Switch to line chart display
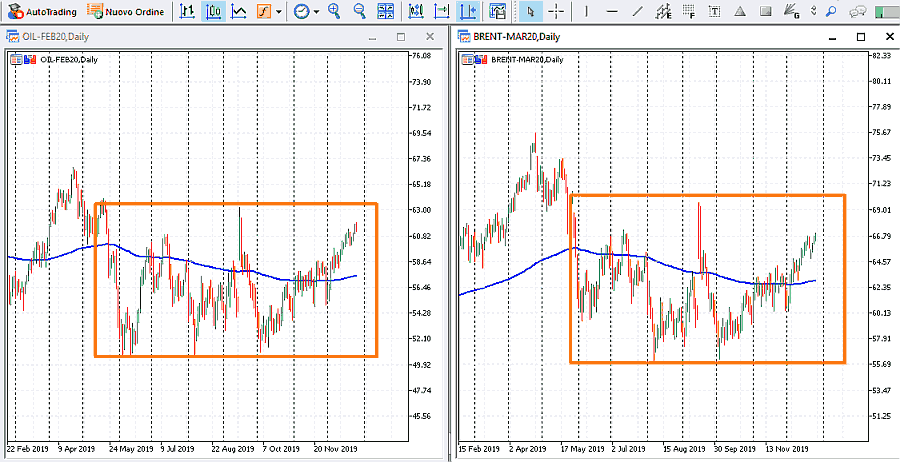The width and height of the screenshot is (900, 462). pyautogui.click(x=240, y=12)
